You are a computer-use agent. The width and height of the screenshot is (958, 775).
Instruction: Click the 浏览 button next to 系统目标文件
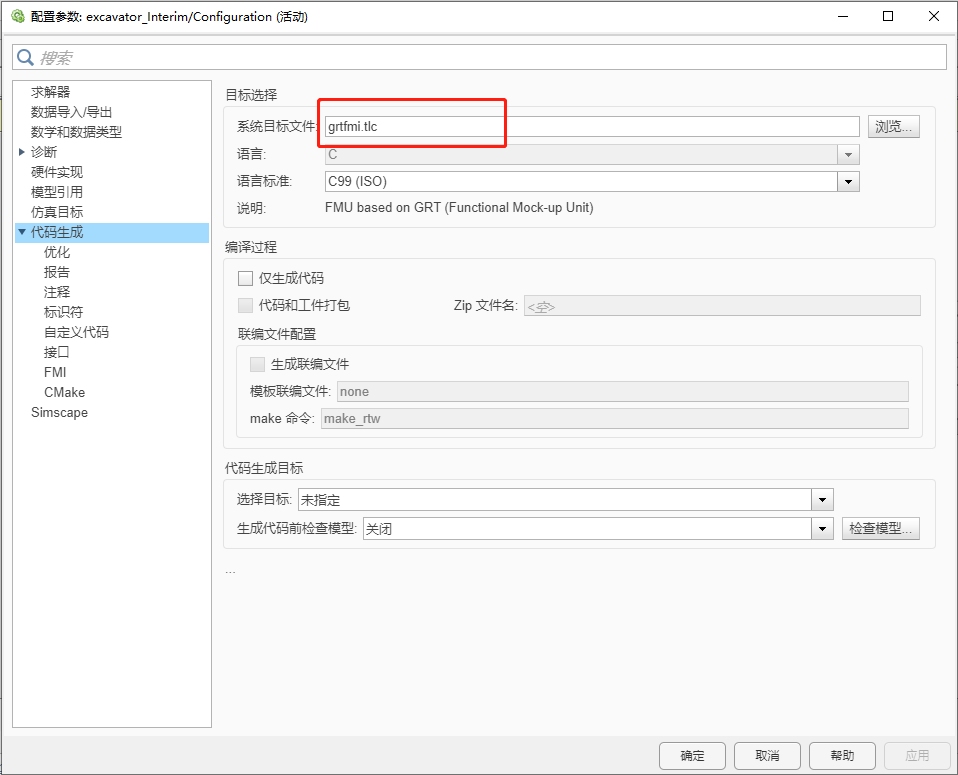[x=893, y=126]
